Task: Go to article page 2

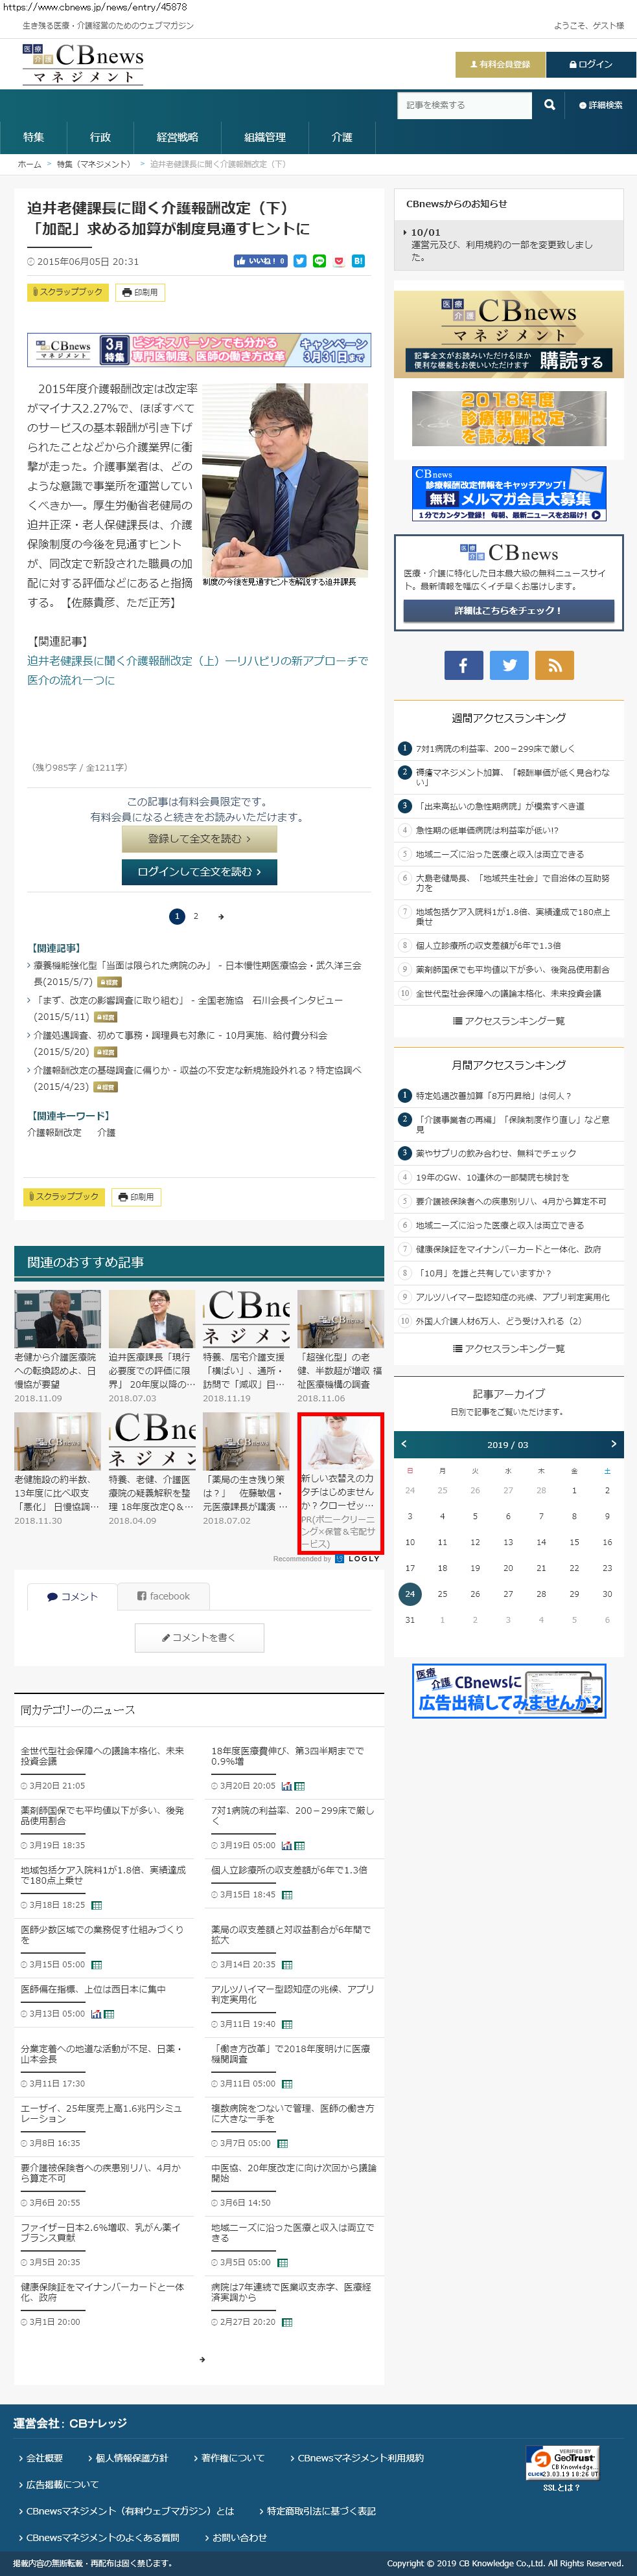Action: (196, 916)
